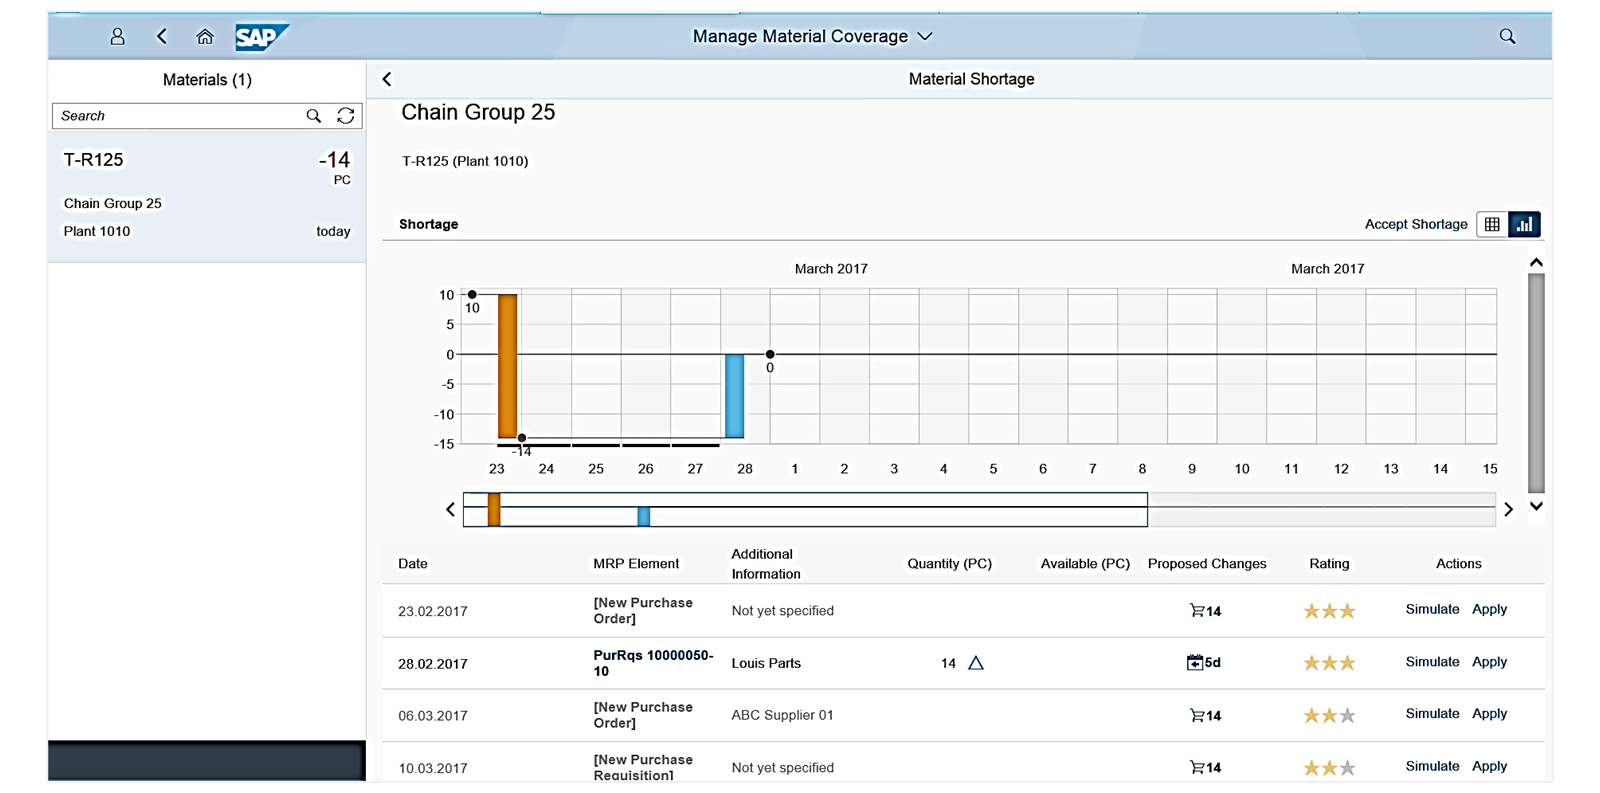Select material T-R125 in list
1600x793 pixels.
[207, 197]
